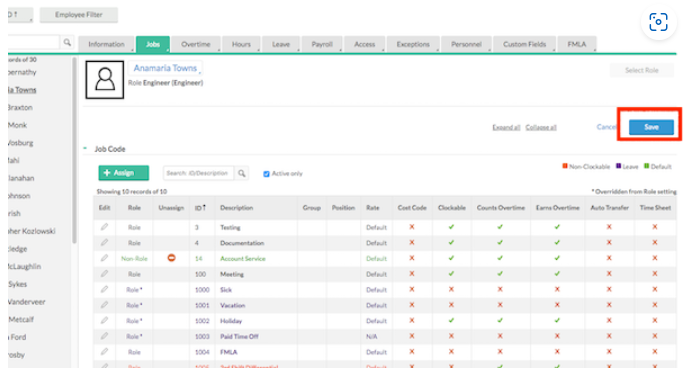
Task: Open the Employee Filter button
Action: (x=79, y=15)
